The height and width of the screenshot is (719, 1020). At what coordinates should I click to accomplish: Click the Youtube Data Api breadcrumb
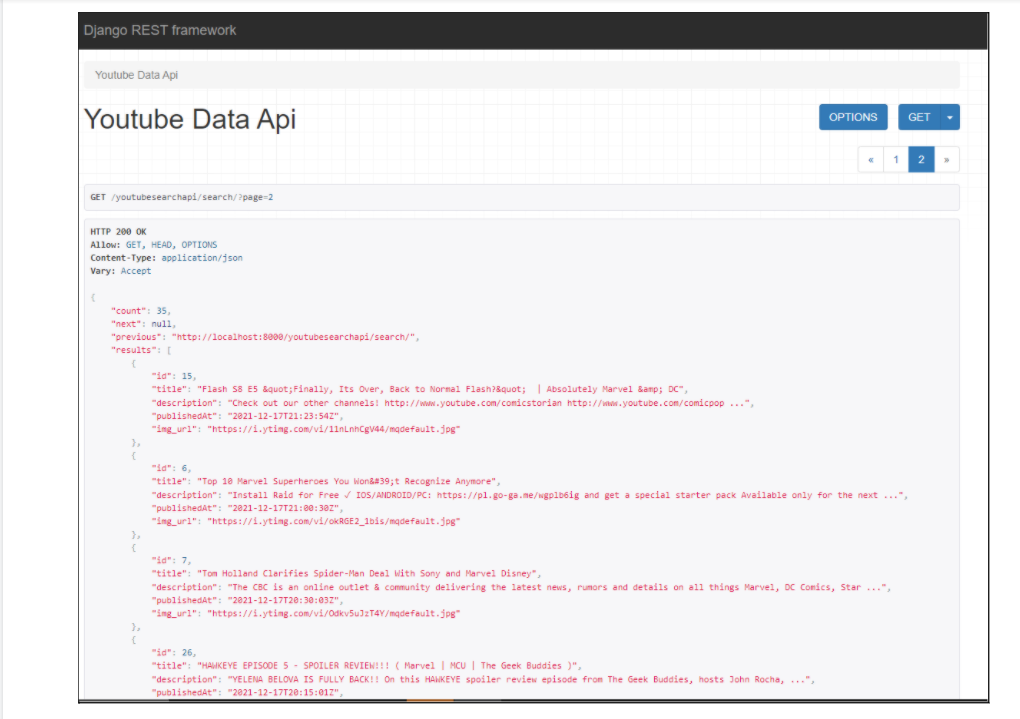click(137, 75)
